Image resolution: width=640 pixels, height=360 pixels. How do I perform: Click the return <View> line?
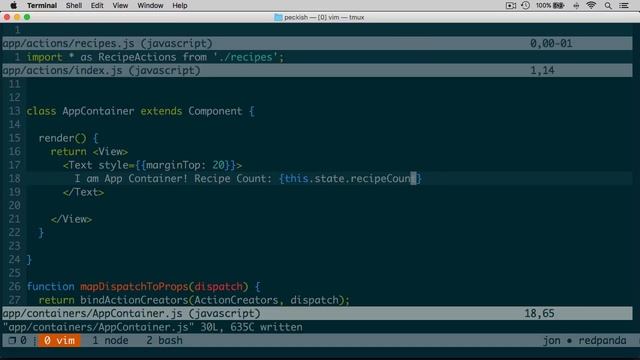click(x=89, y=151)
